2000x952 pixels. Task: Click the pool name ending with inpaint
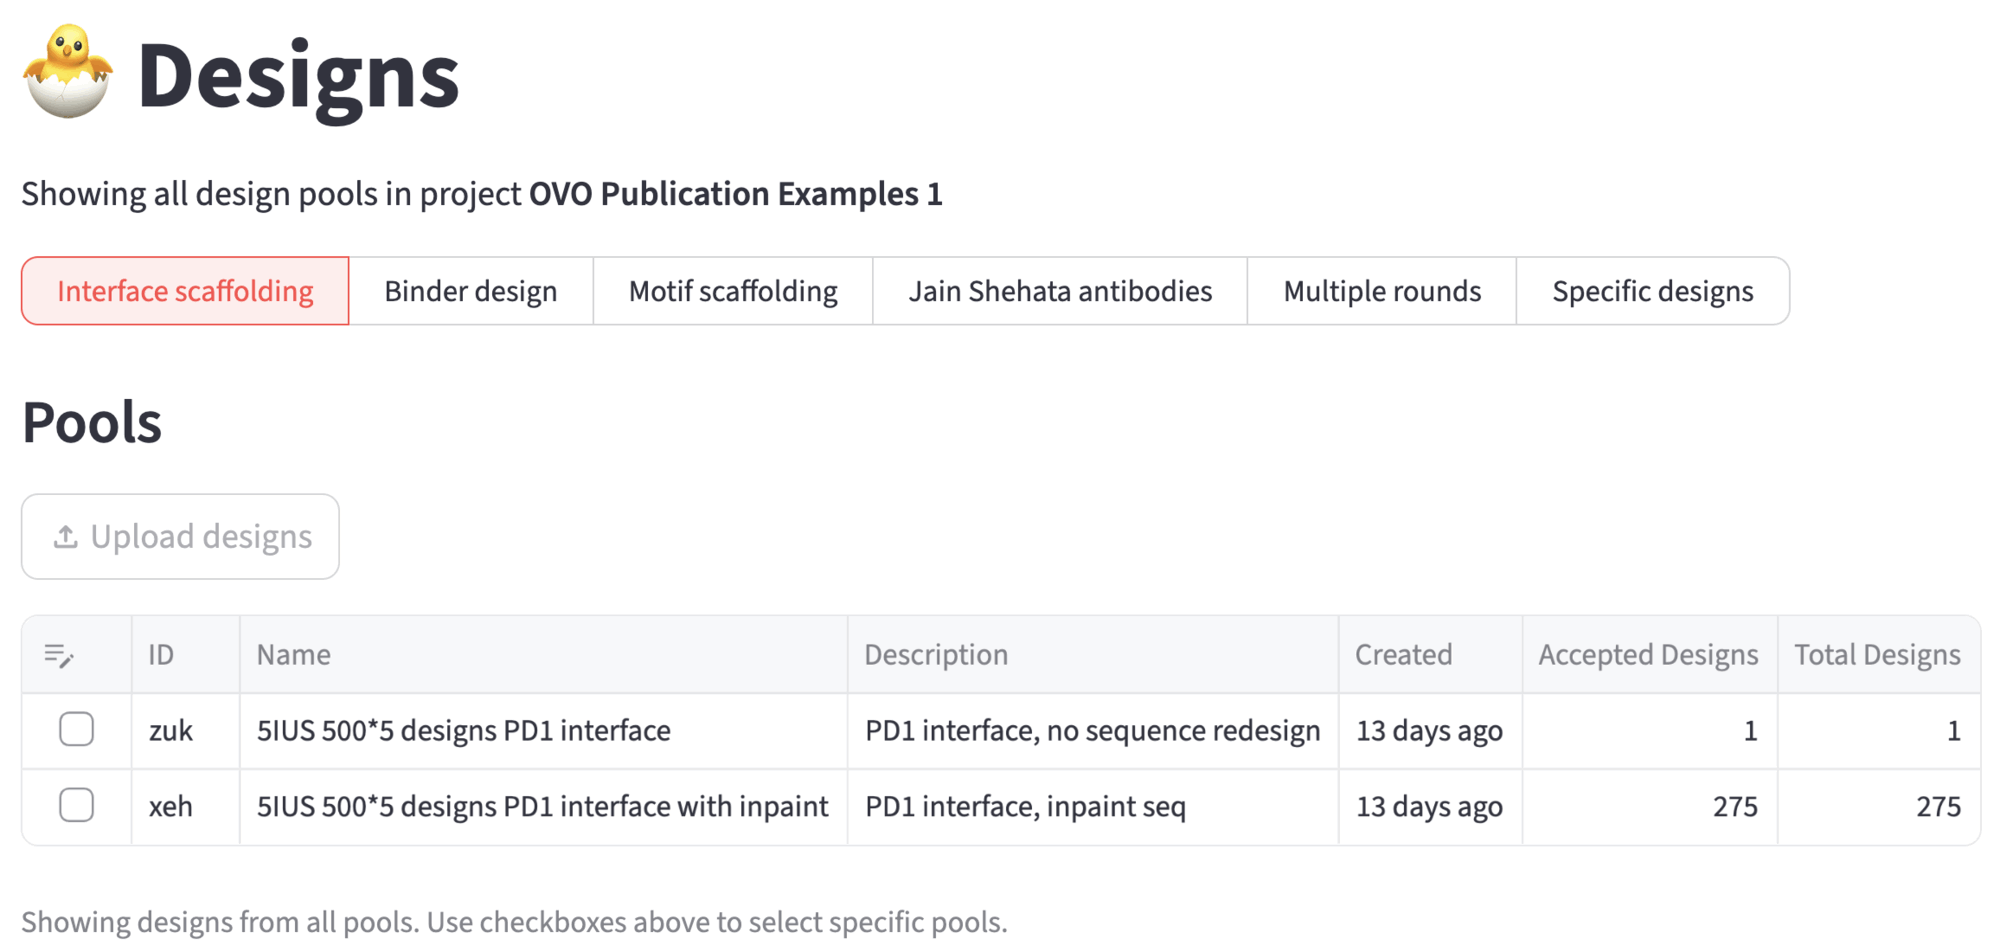pos(542,807)
